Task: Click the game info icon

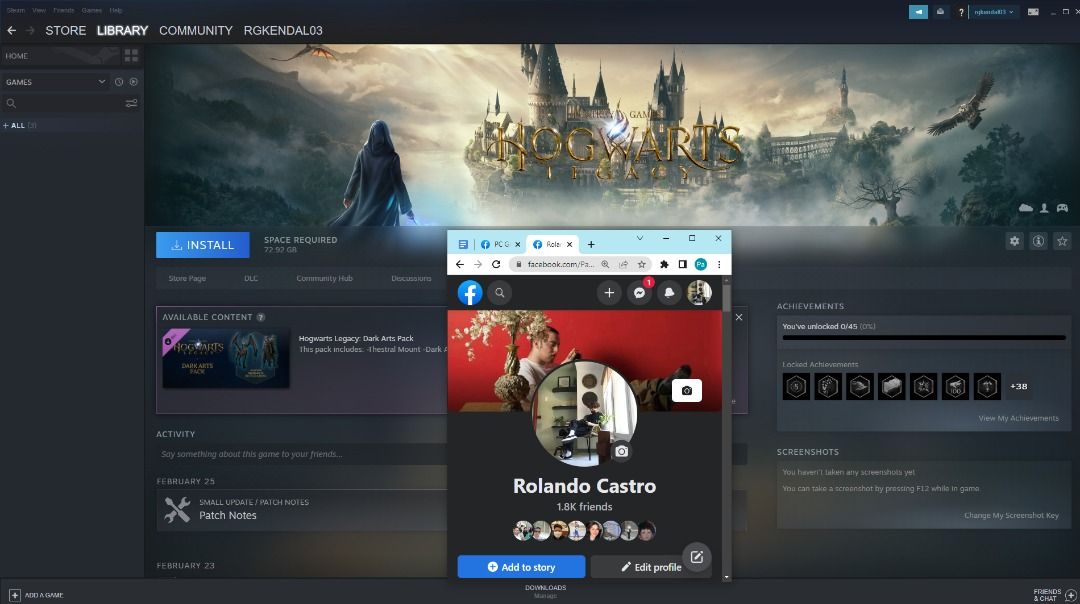Action: click(x=1039, y=241)
